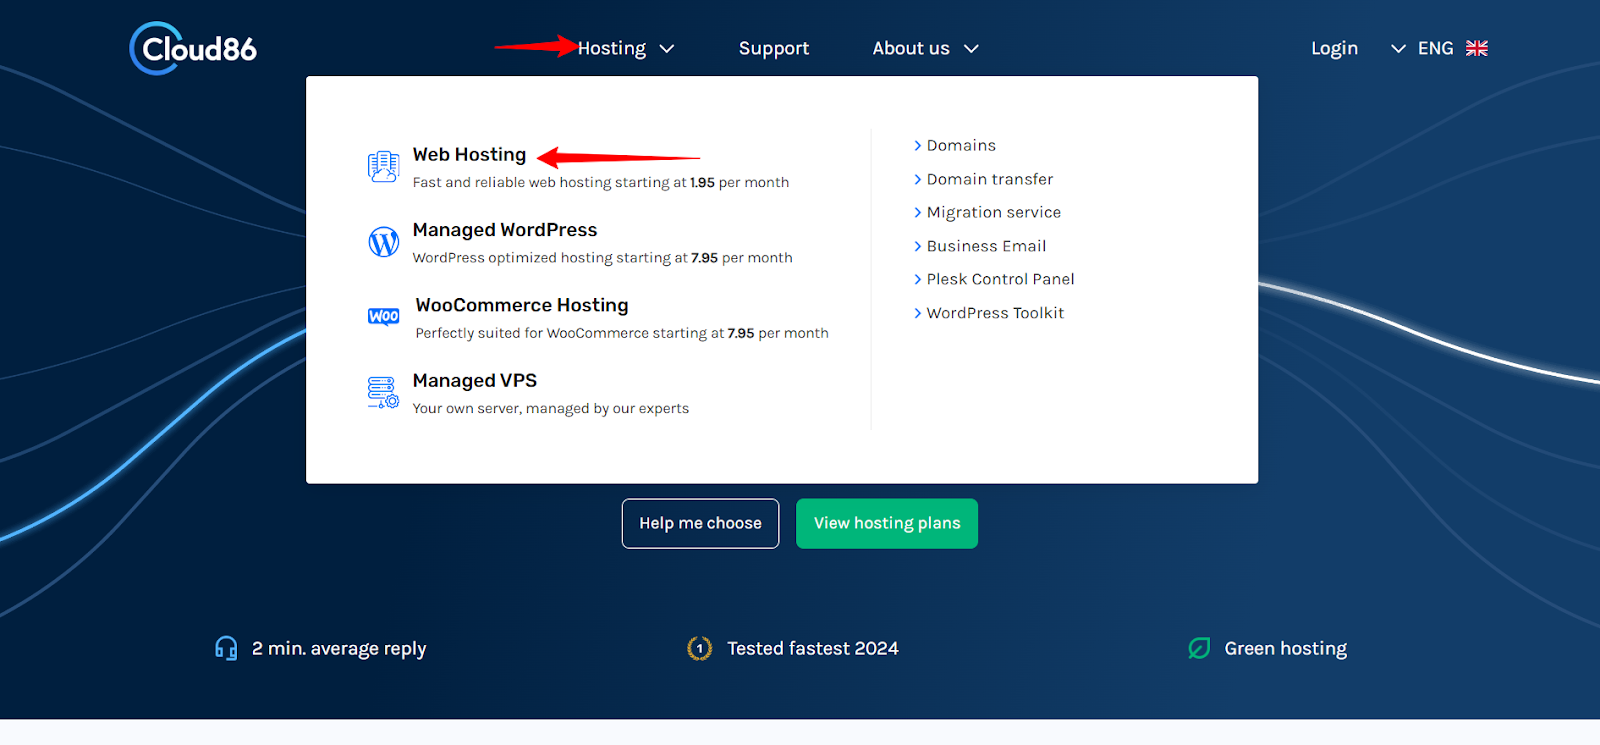The image size is (1600, 745).
Task: Click the UK flag icon
Action: click(x=1477, y=48)
